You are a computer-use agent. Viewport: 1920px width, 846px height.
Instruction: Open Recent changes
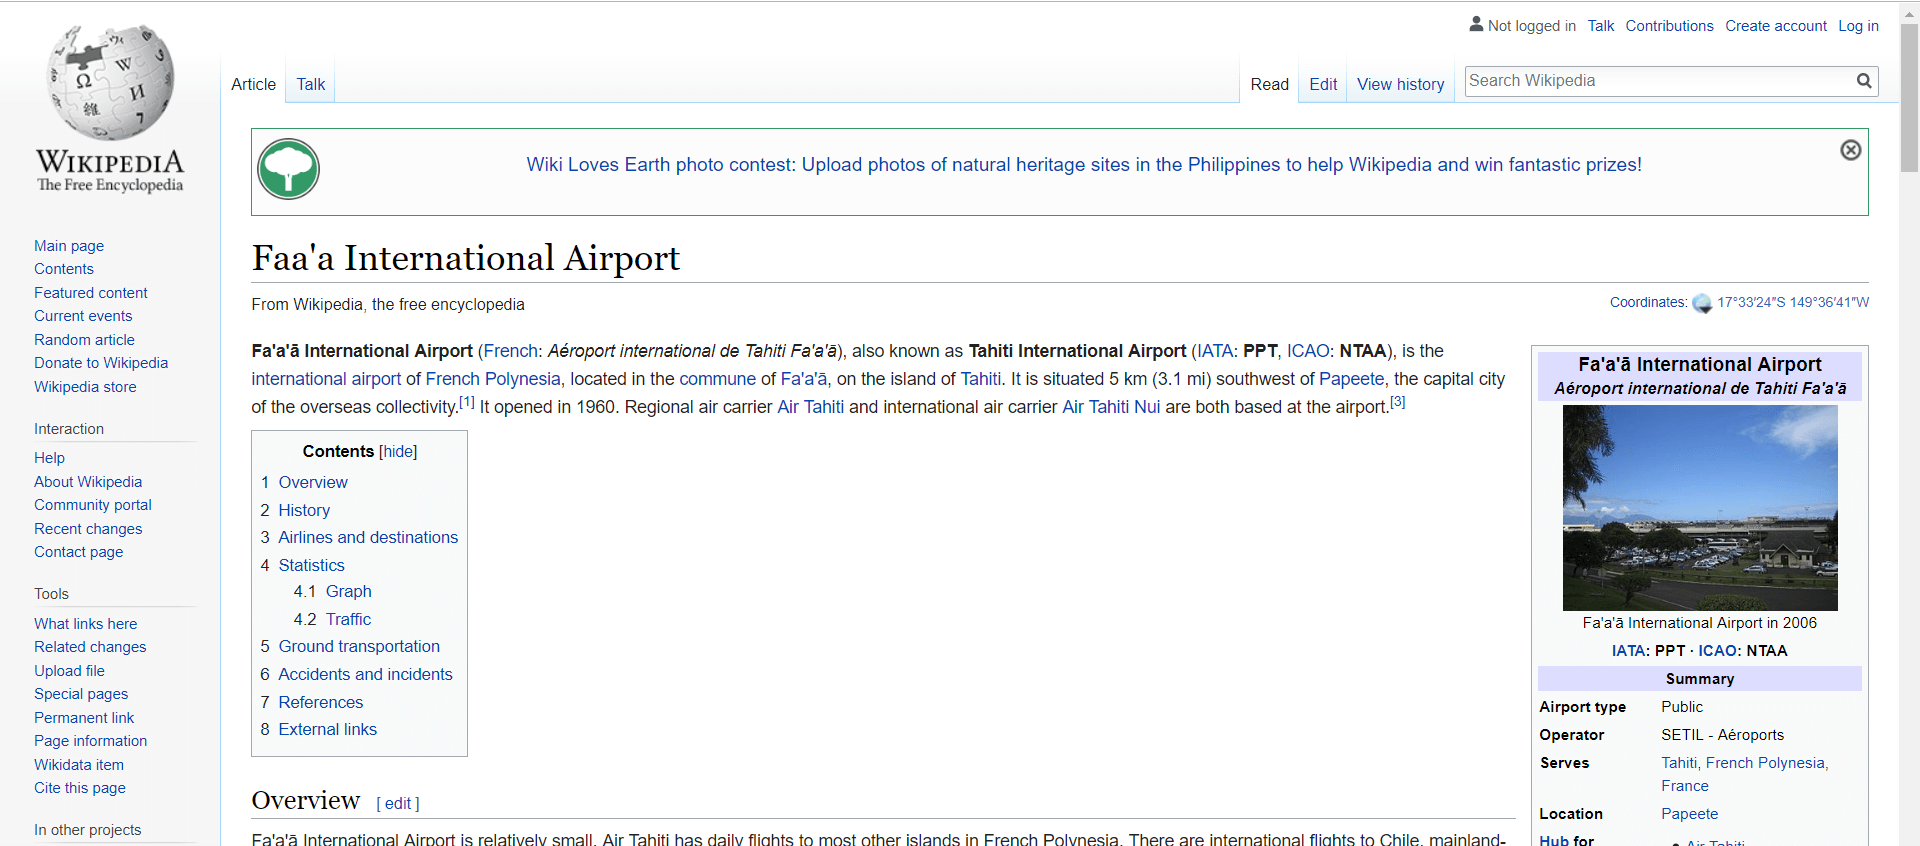coord(88,529)
